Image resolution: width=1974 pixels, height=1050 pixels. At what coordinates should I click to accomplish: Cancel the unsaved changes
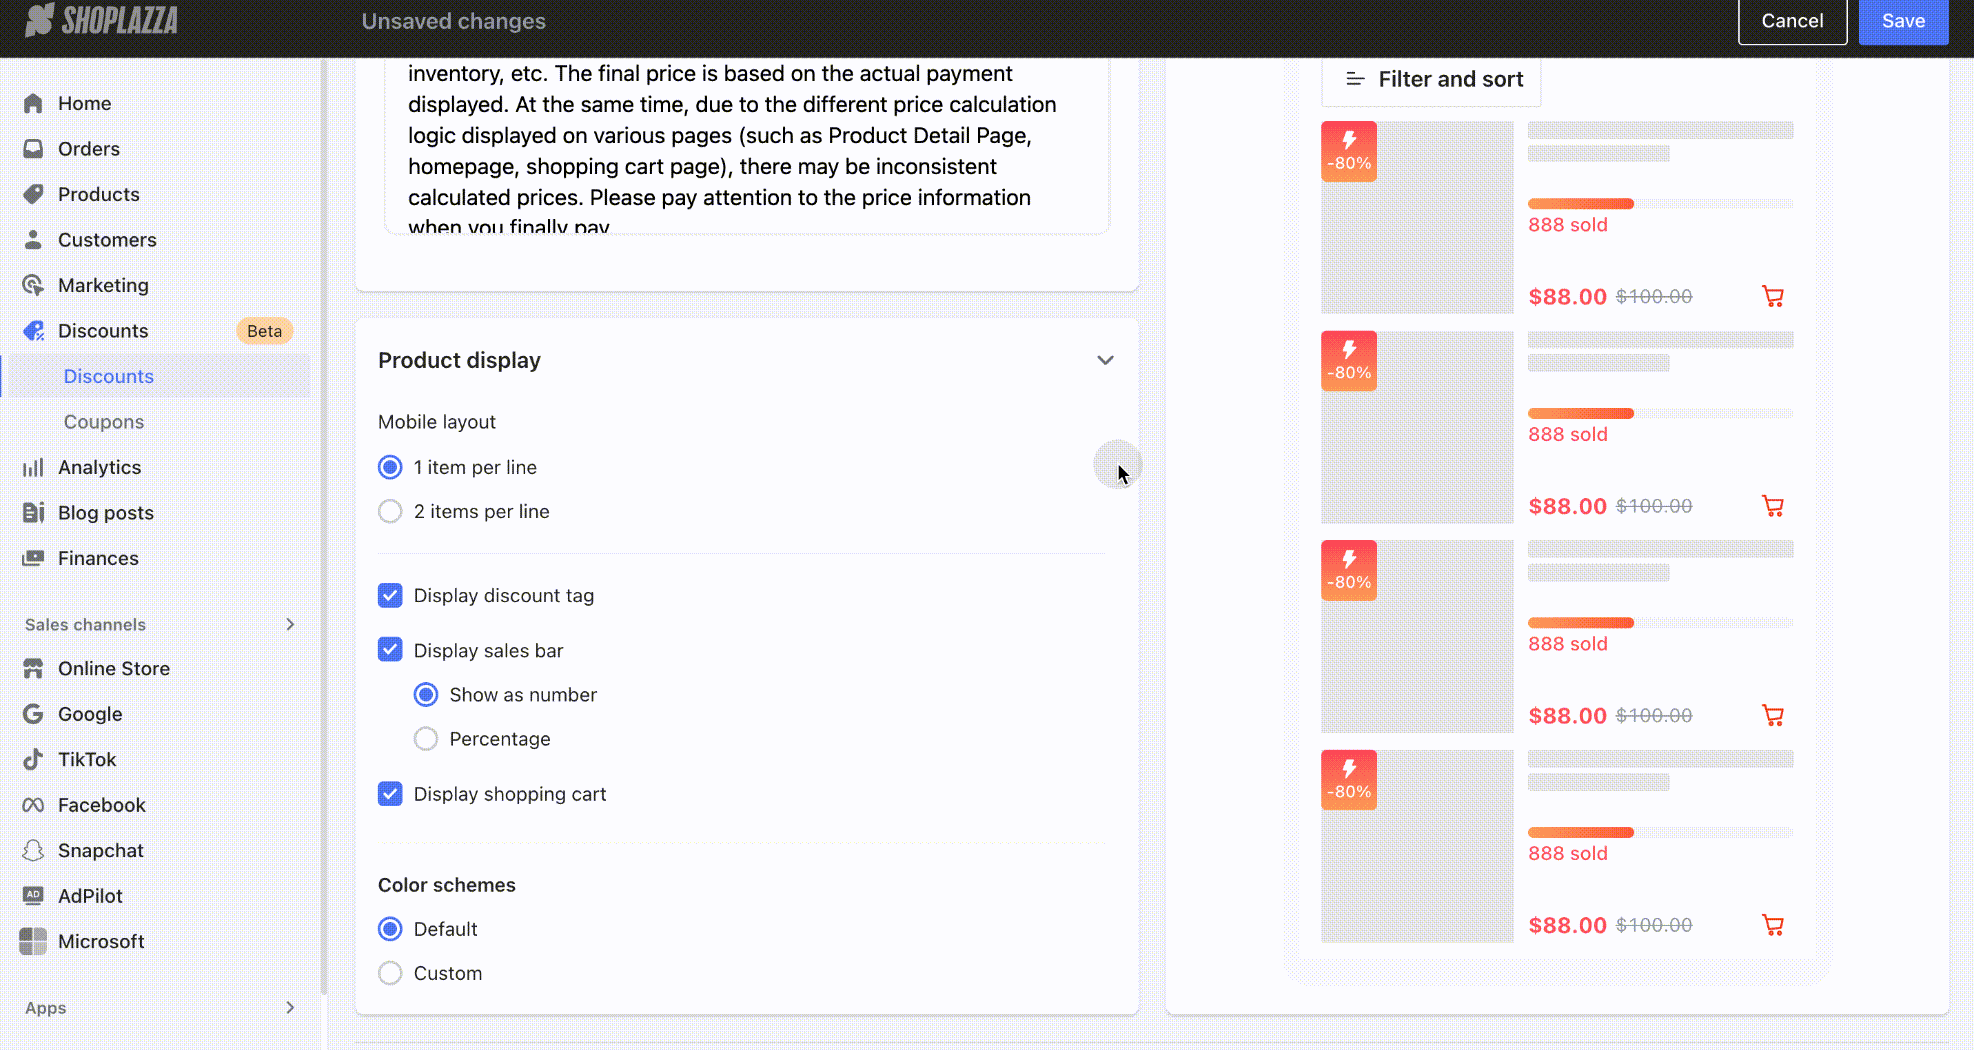coord(1791,21)
